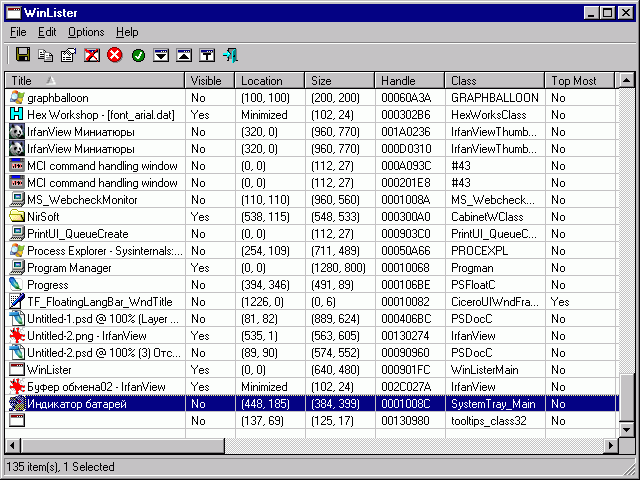Click the window icon with letter T

point(207,55)
